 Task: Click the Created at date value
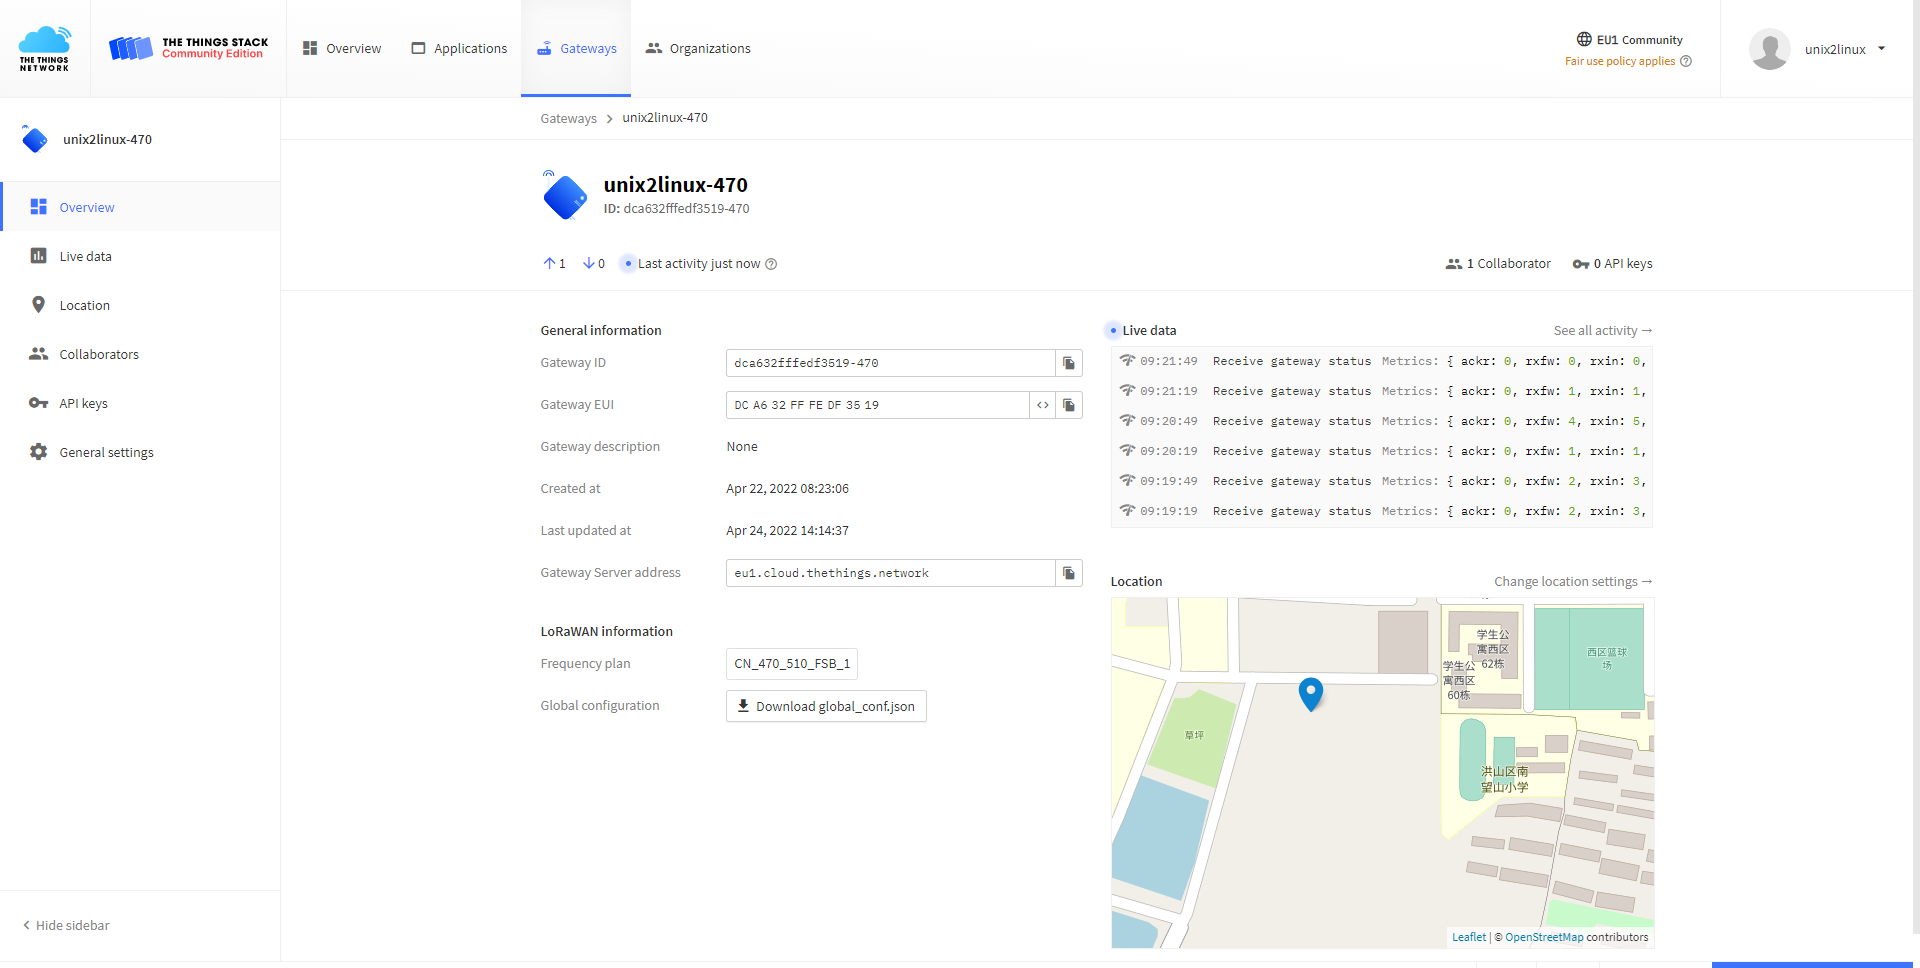tap(787, 489)
